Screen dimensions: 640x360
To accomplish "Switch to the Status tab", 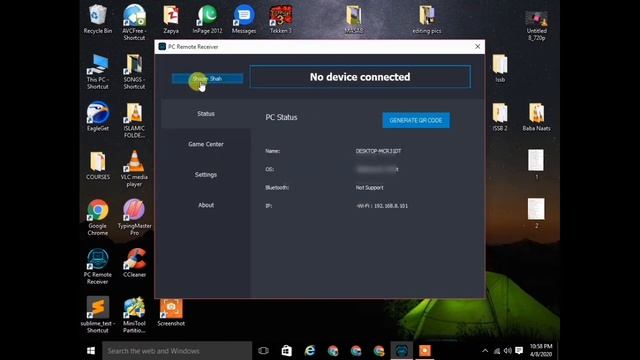I will coord(206,113).
